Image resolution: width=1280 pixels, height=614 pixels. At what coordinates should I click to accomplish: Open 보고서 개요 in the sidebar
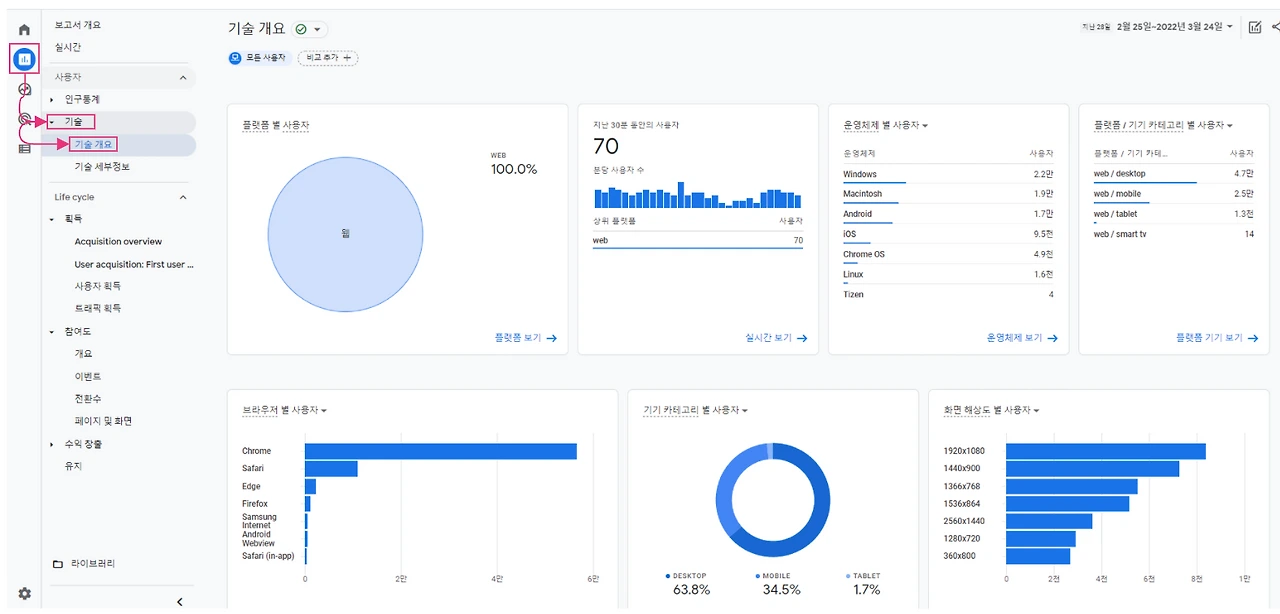pos(77,25)
